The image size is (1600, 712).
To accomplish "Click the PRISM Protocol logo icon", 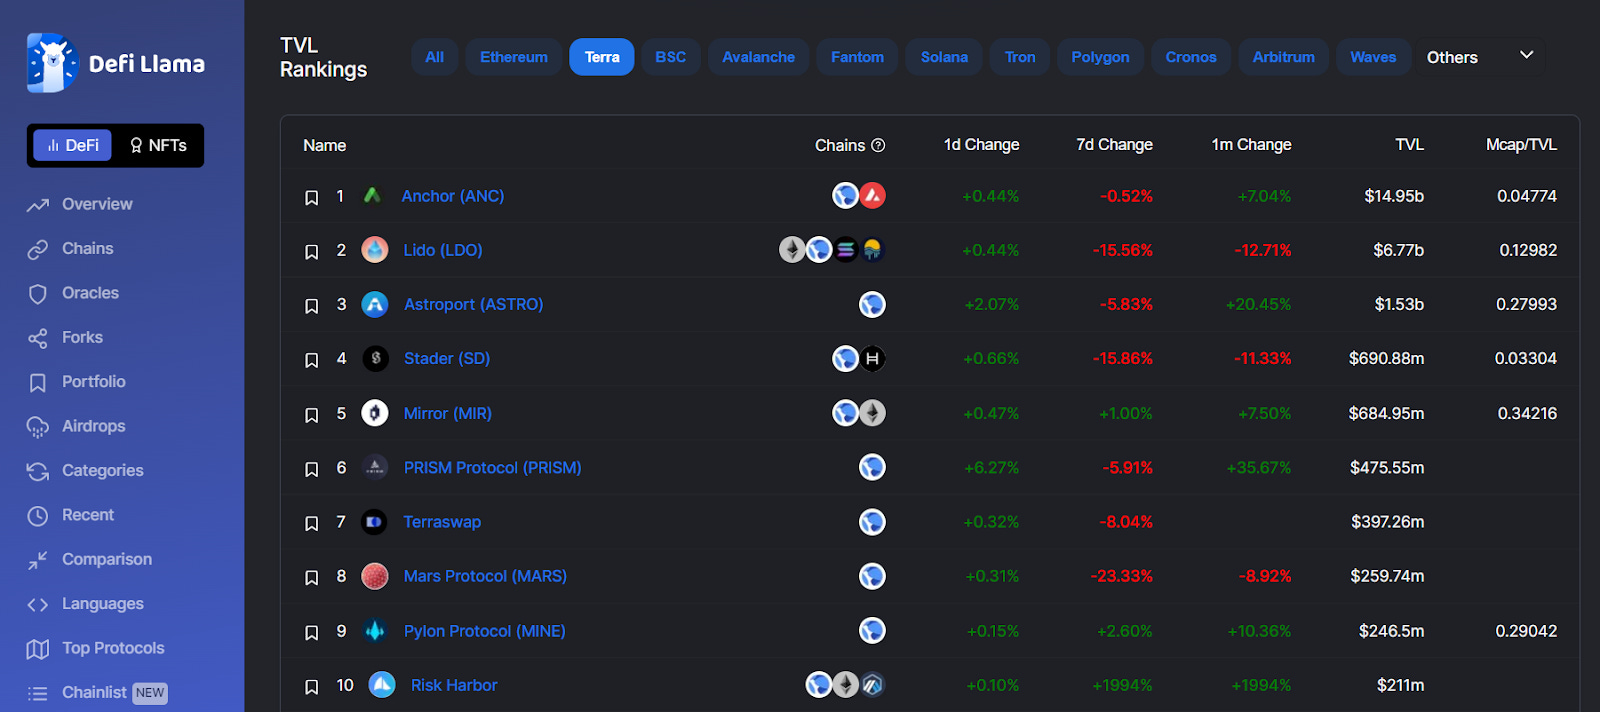I will tap(375, 467).
